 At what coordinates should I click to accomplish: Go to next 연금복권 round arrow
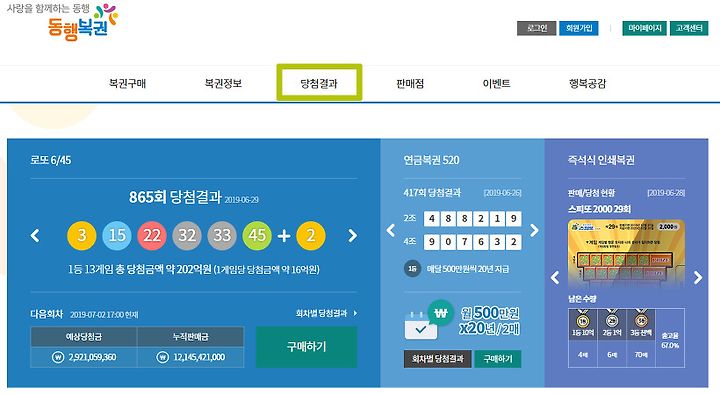coord(534,230)
